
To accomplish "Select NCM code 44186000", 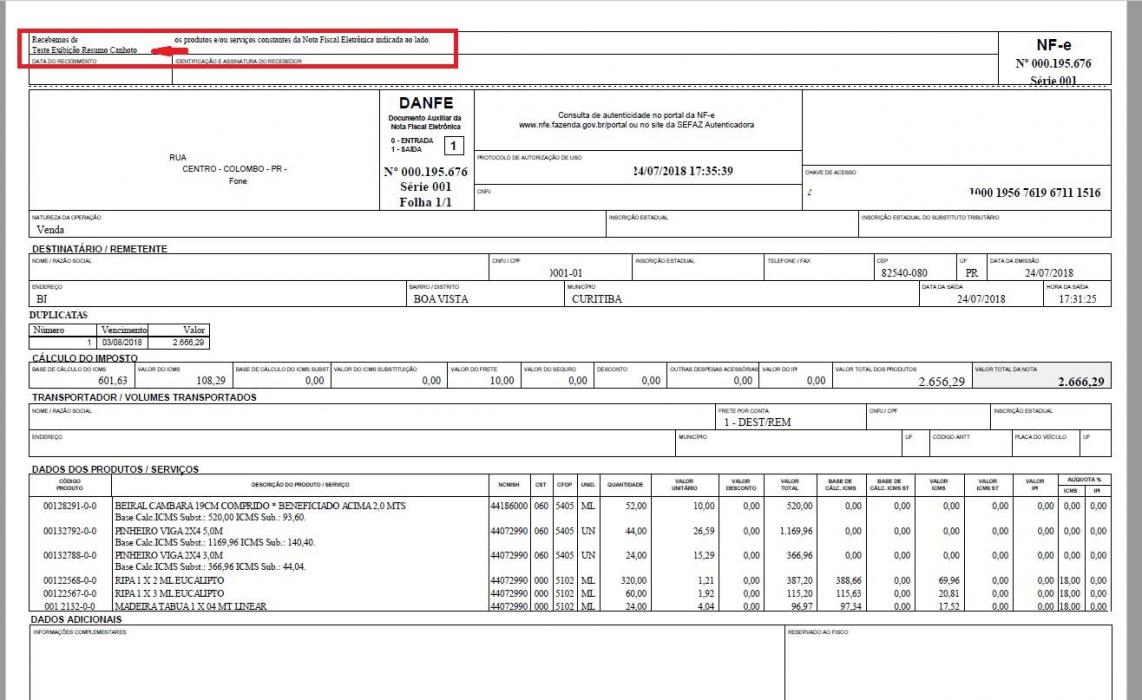I will tap(509, 506).
